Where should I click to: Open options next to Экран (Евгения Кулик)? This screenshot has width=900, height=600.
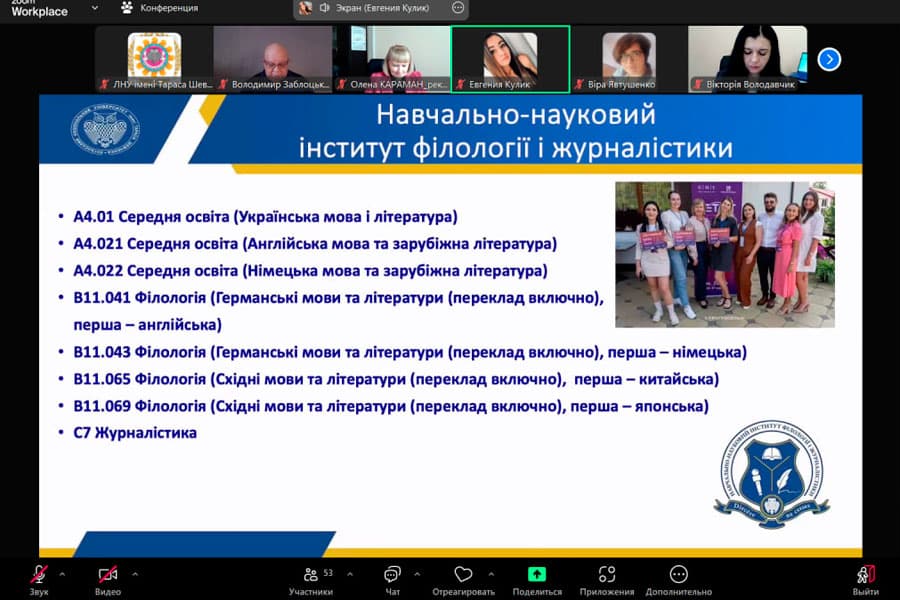[x=457, y=8]
